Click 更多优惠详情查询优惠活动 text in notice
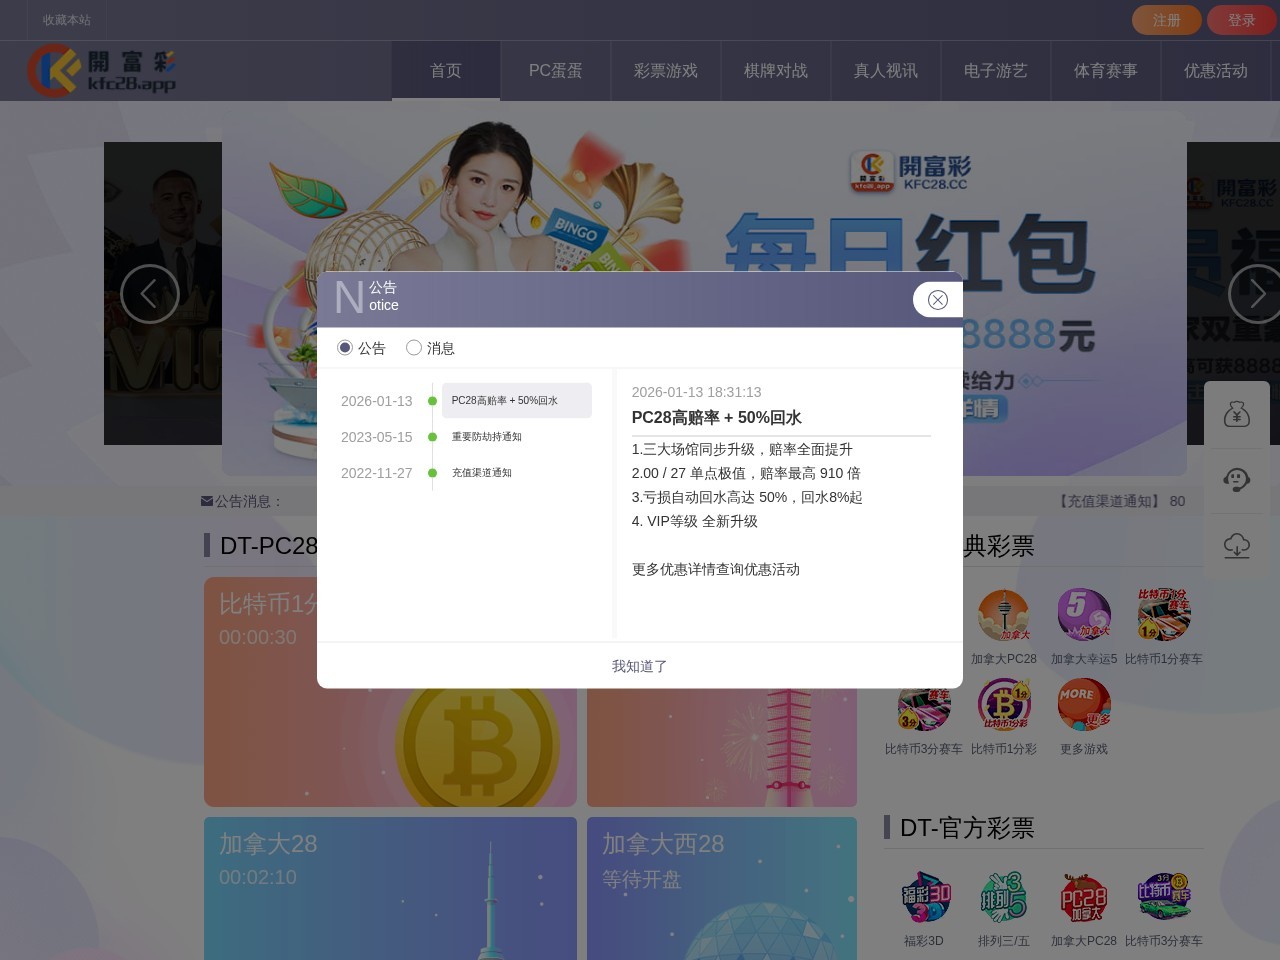 (715, 569)
